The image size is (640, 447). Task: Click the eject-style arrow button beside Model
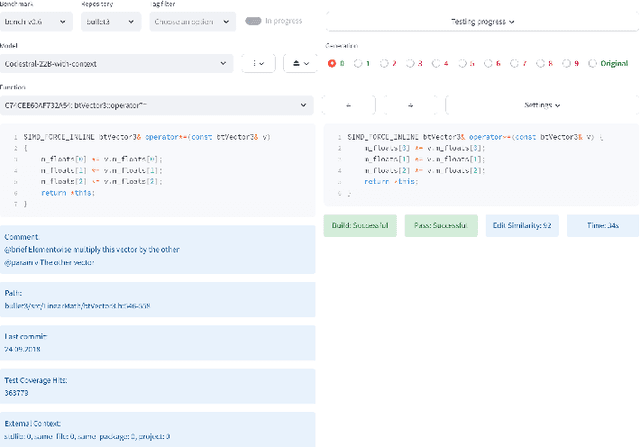(x=300, y=63)
